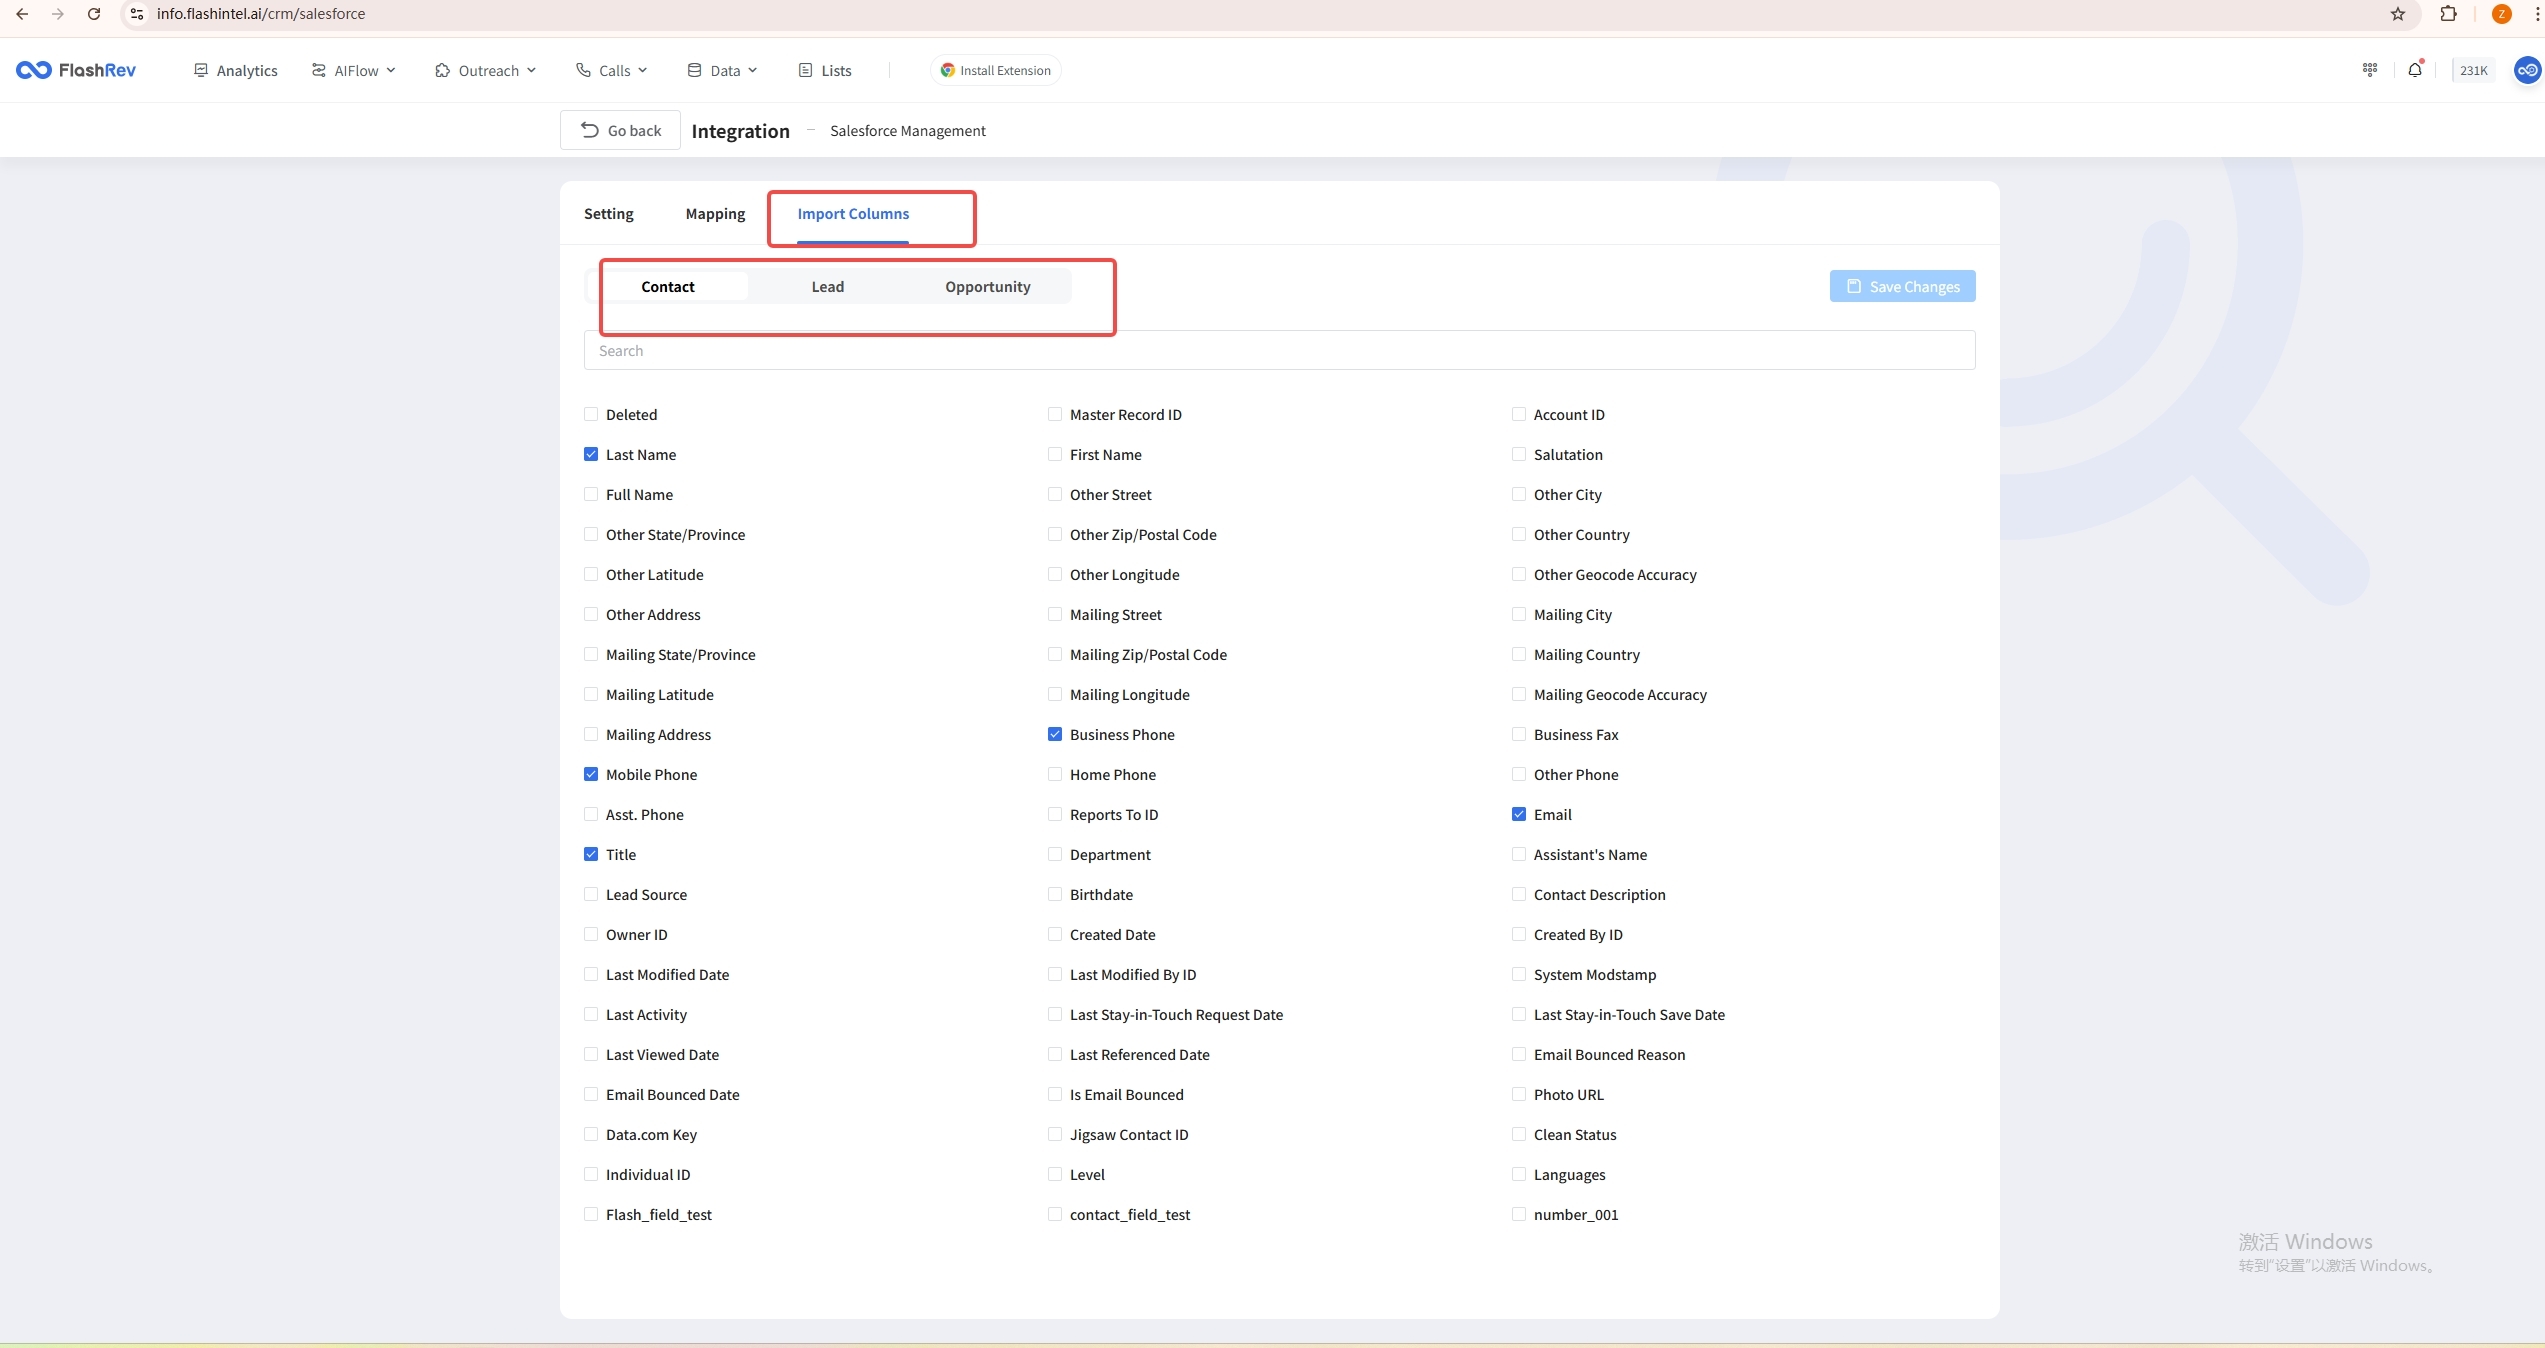Click the Install Extension Chrome icon
The width and height of the screenshot is (2545, 1348).
click(947, 70)
